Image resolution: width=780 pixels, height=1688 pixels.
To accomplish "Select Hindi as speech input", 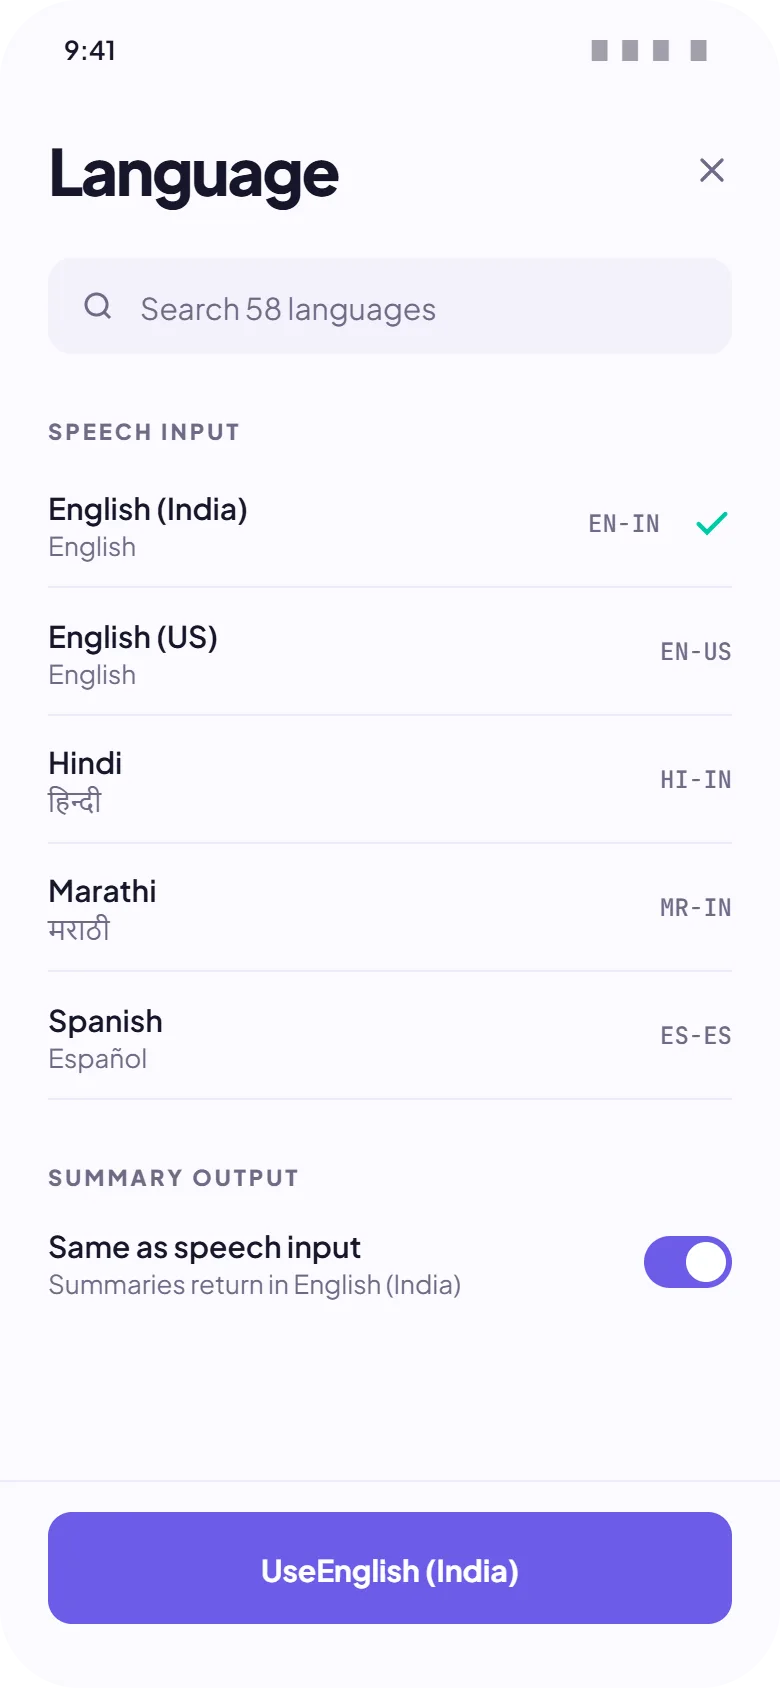I will click(x=390, y=780).
